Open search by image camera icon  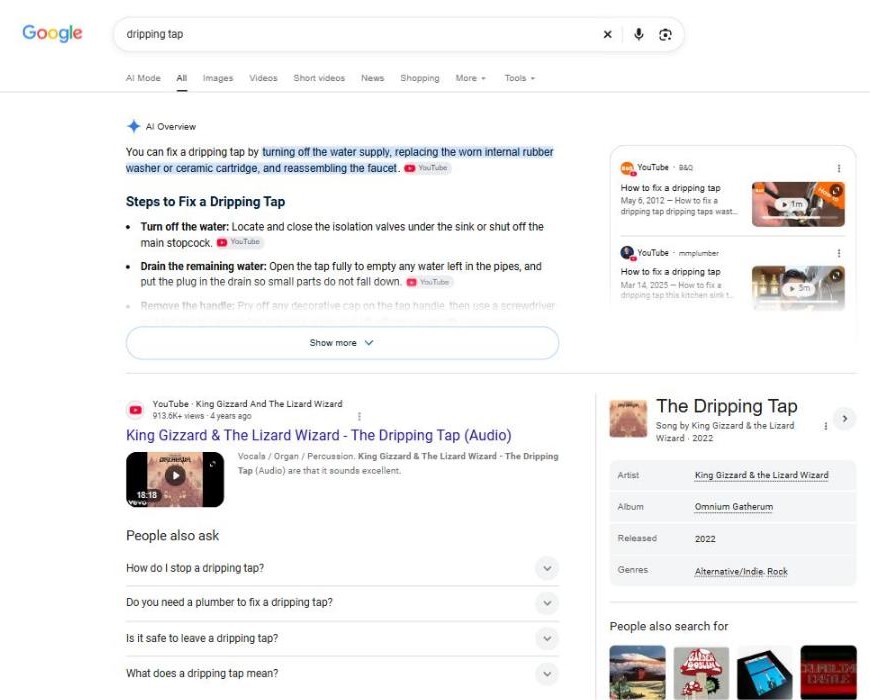click(x=665, y=34)
